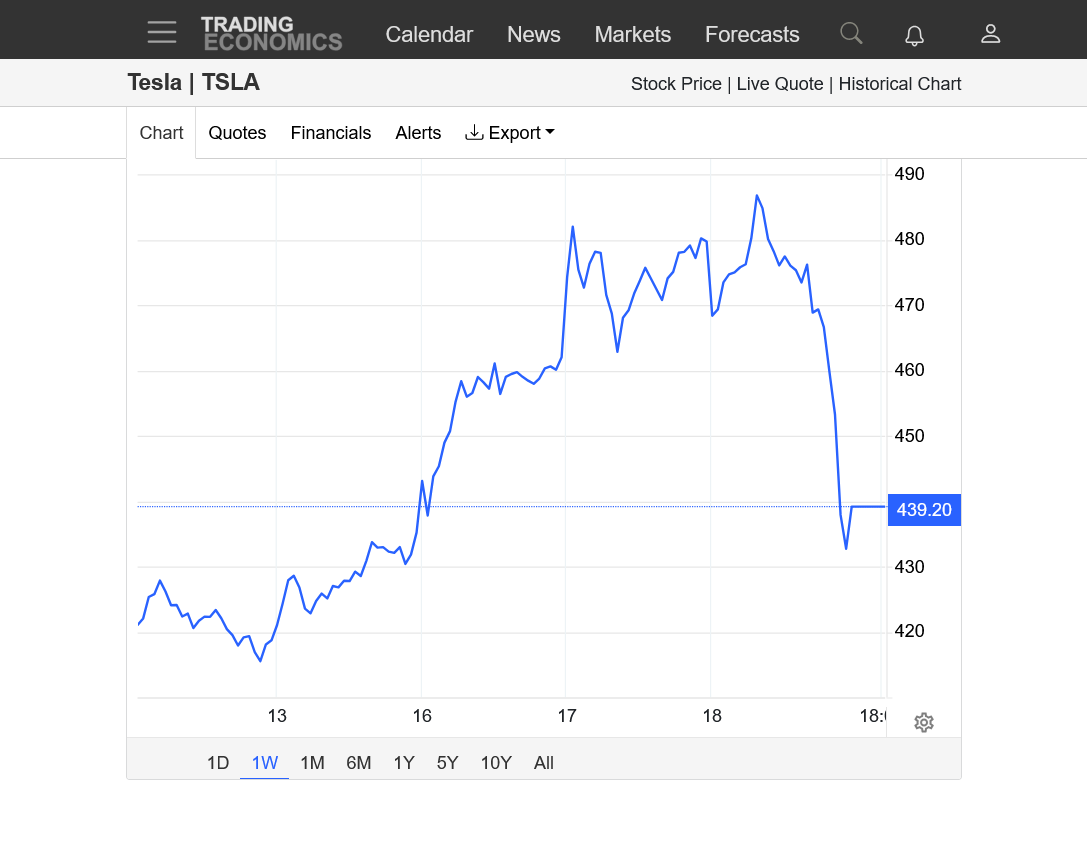Click the Export download icon
The width and height of the screenshot is (1087, 849).
coord(474,132)
